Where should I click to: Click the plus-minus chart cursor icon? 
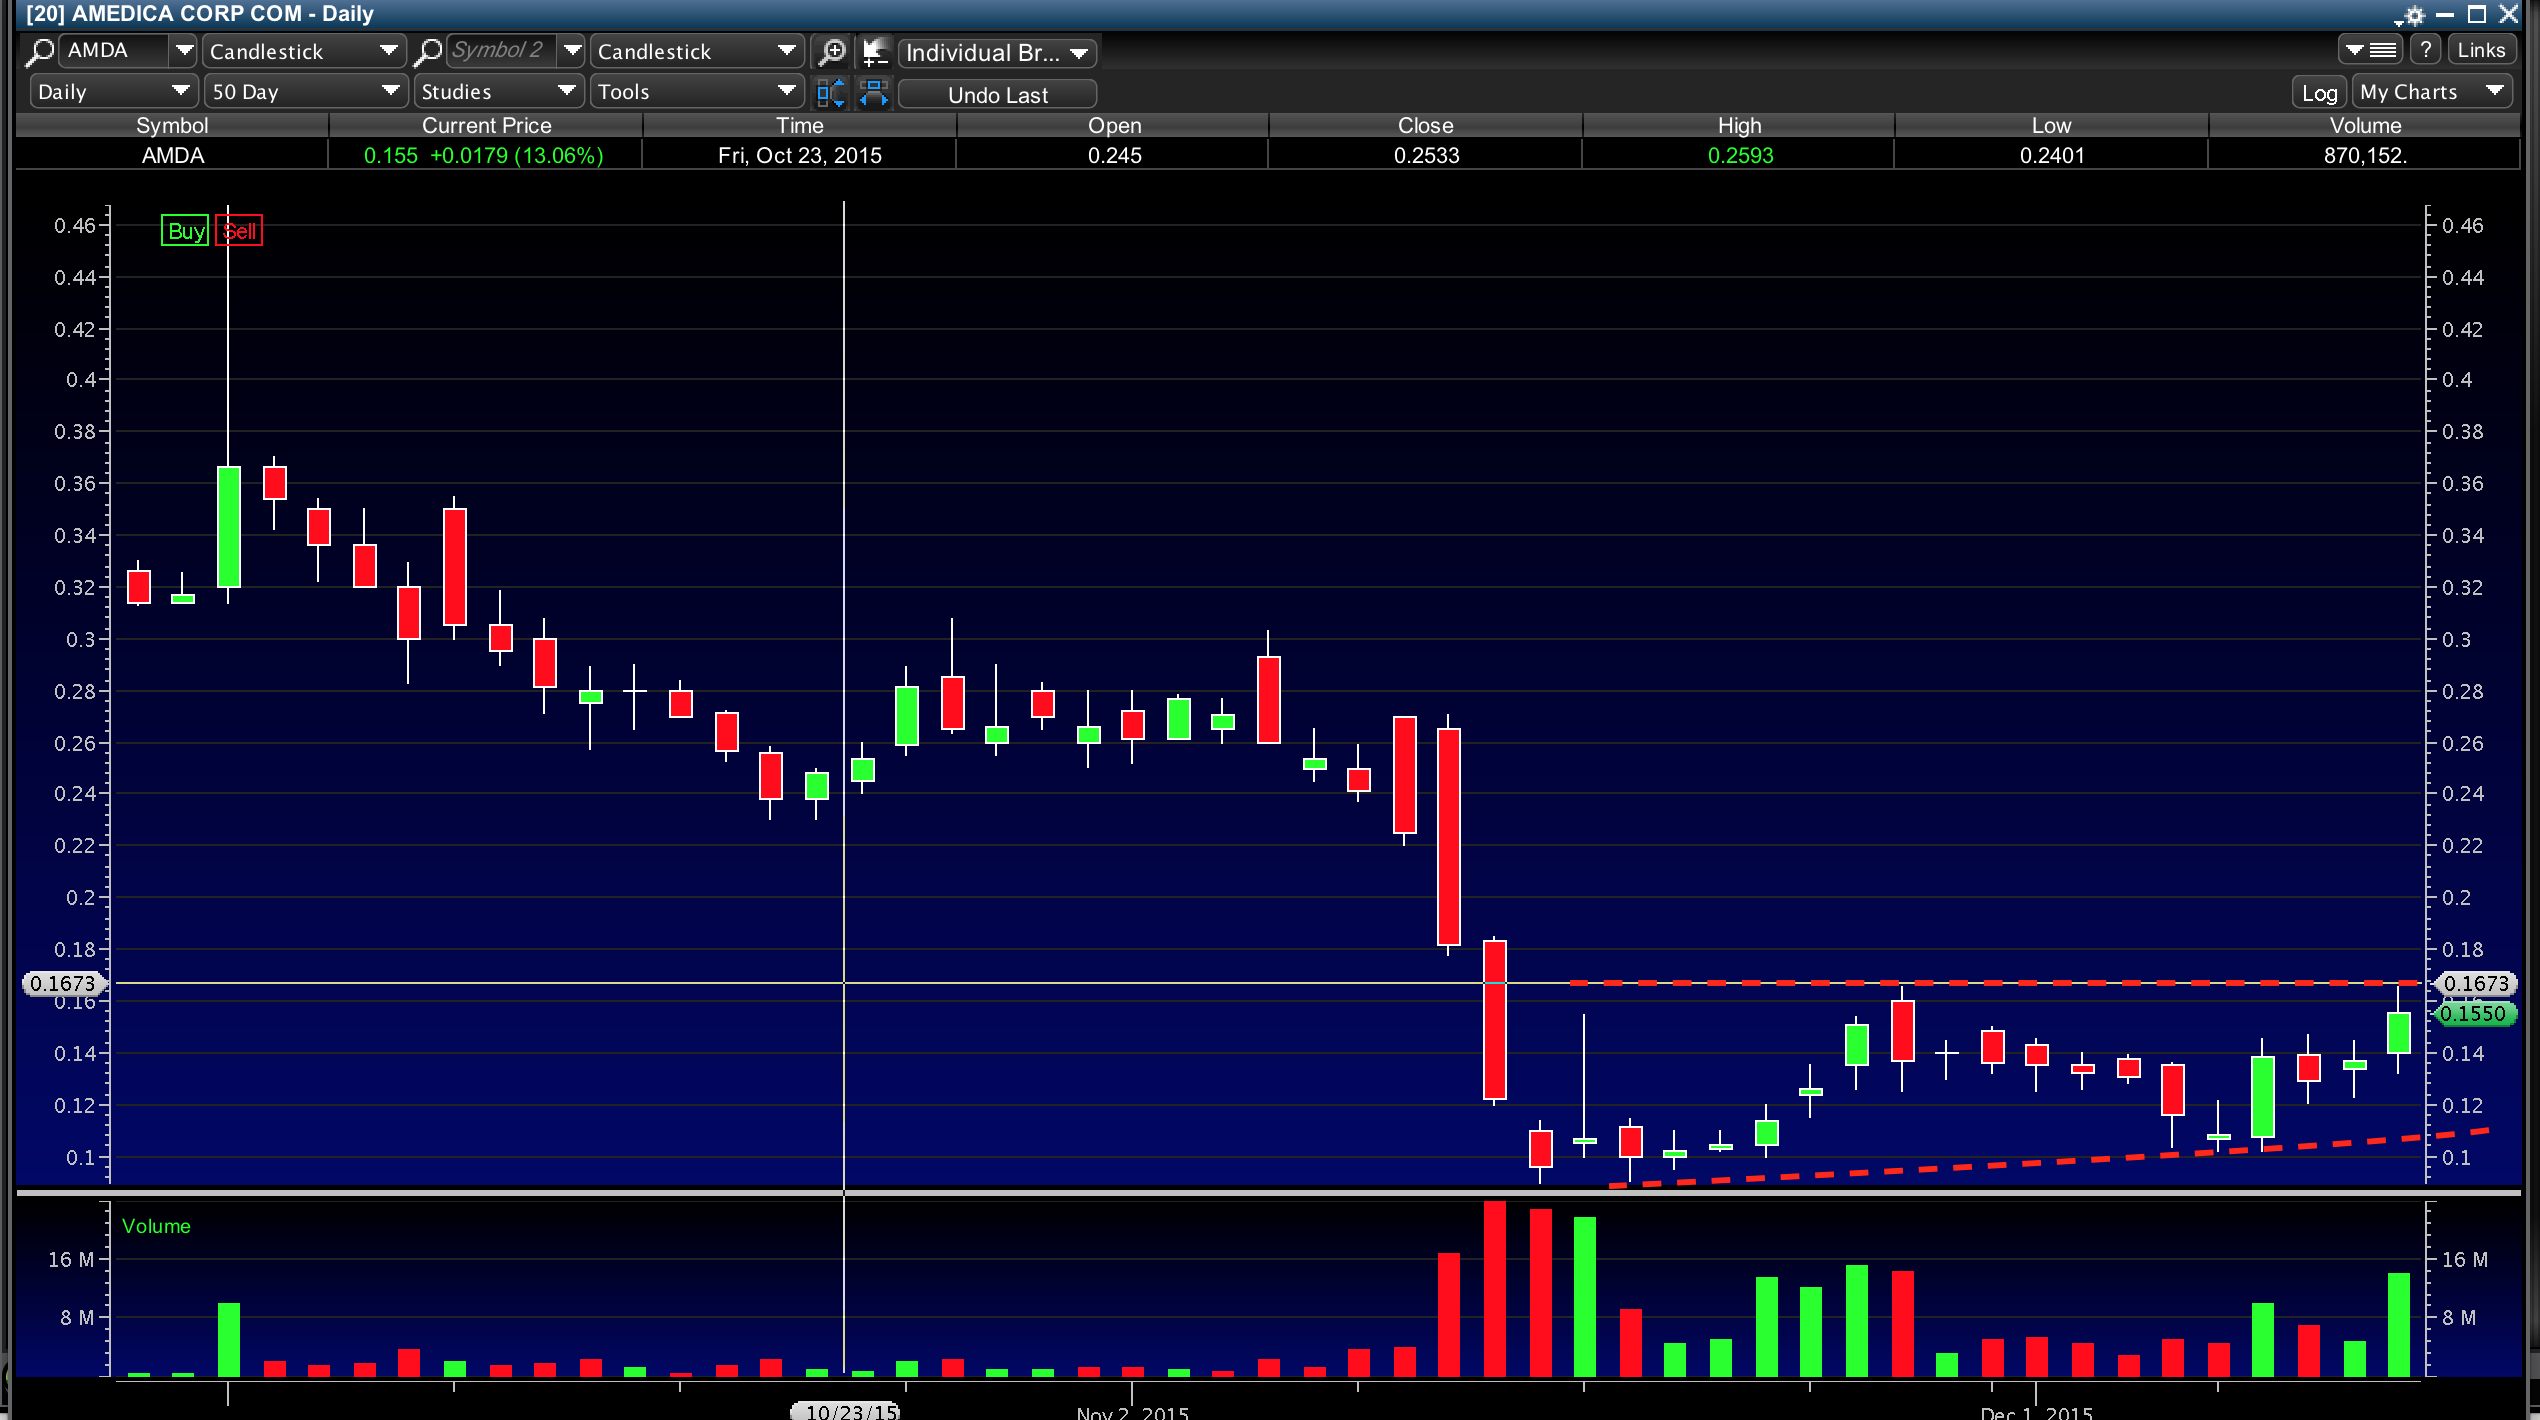point(875,51)
